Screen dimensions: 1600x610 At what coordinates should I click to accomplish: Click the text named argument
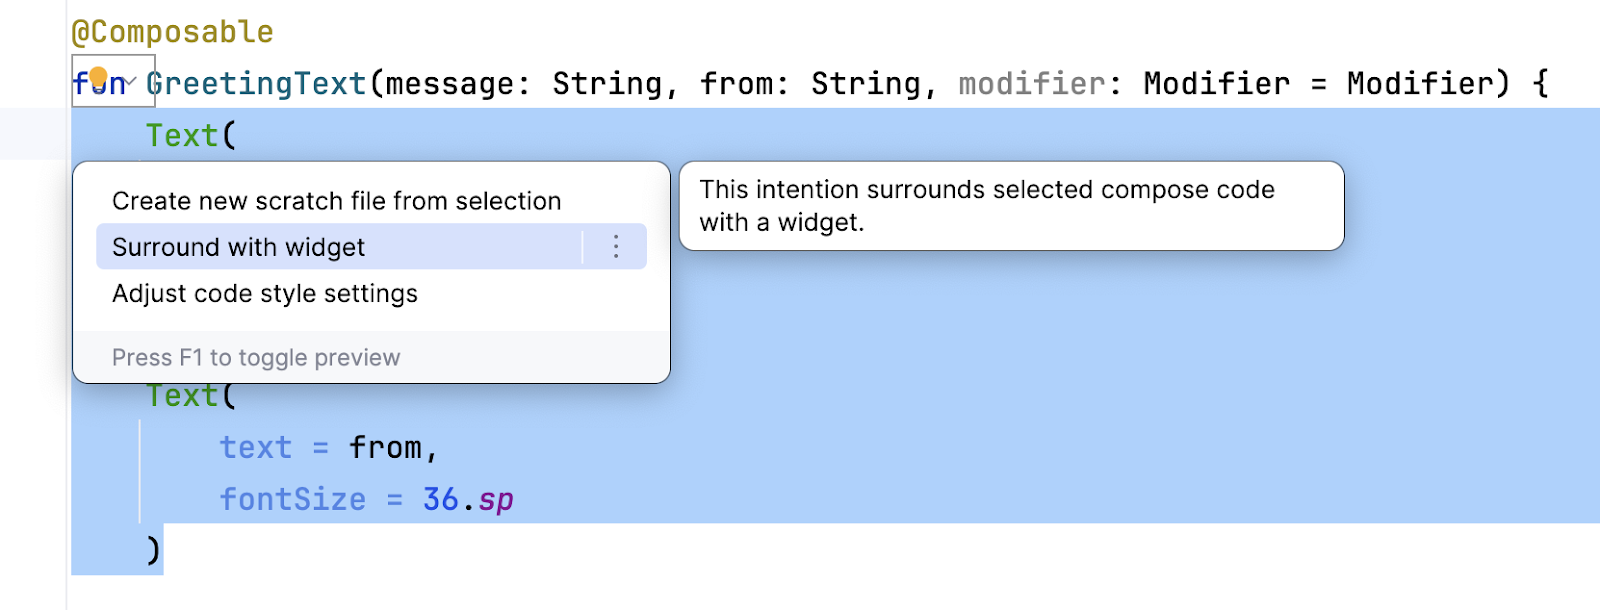point(256,447)
